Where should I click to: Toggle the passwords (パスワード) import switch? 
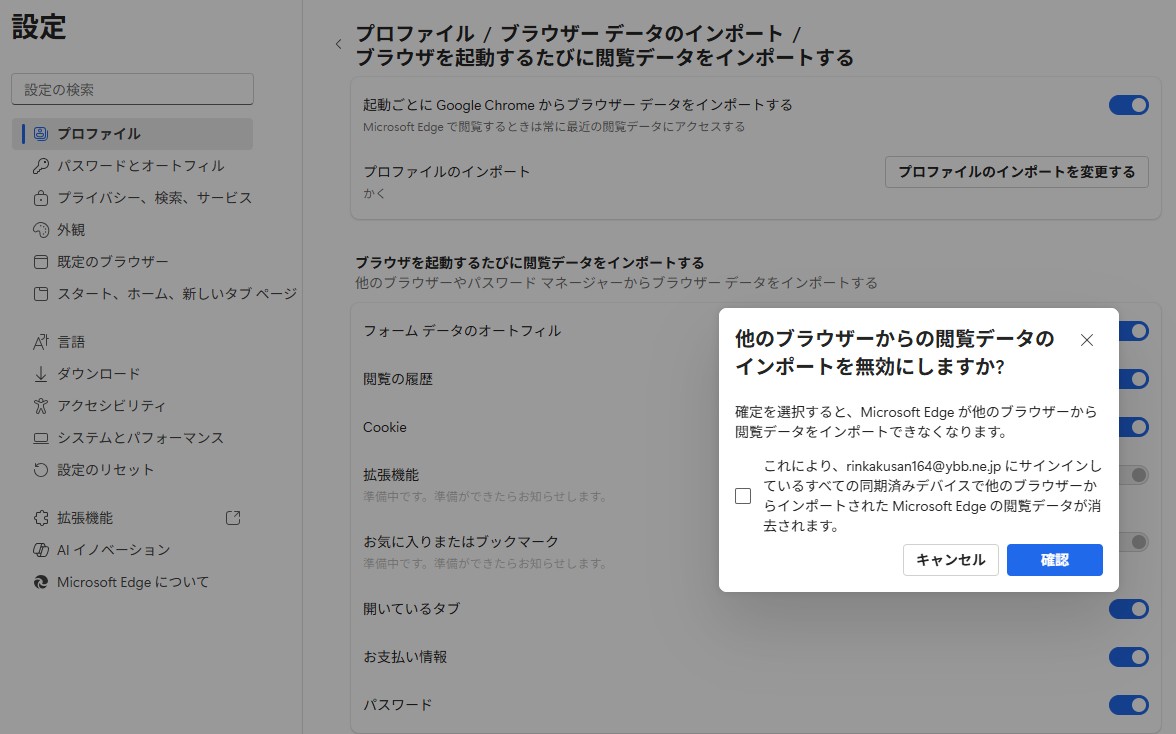(1128, 705)
